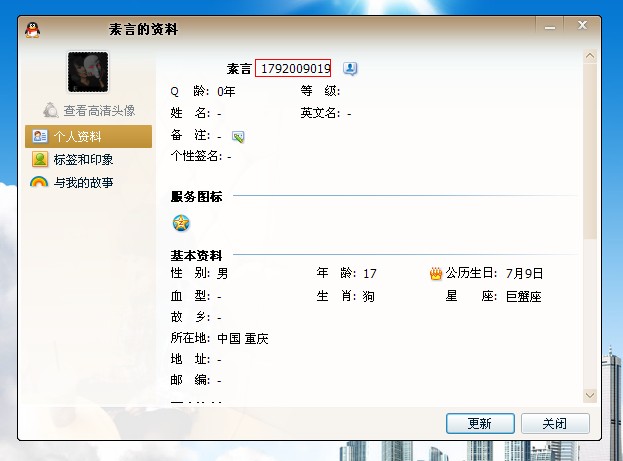Click the vertical scrollbar thumb
The width and height of the screenshot is (623, 461).
[x=590, y=151]
